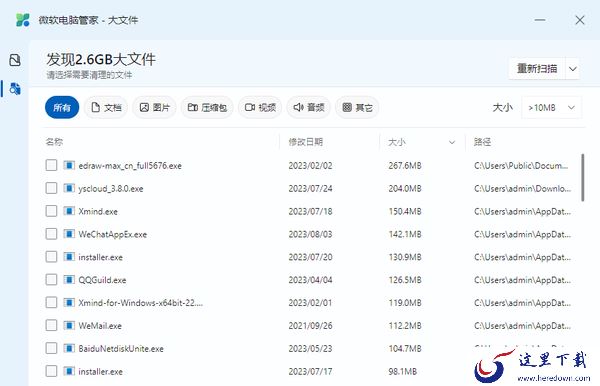Toggle sort arrow on 大小 column
This screenshot has width=600, height=386.
(x=452, y=142)
